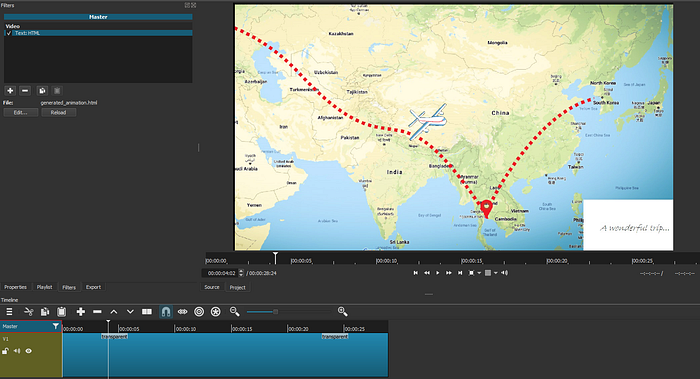Ripple delete with the timeline minus icon

pos(97,312)
